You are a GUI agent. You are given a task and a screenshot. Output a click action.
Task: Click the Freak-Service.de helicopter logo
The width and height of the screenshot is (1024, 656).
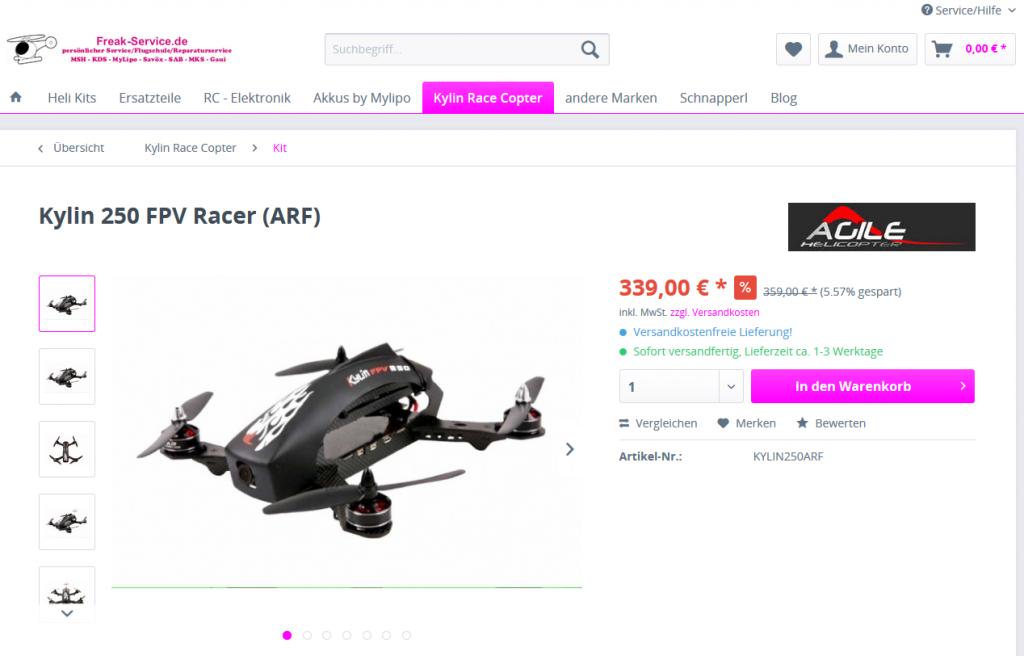click(120, 49)
